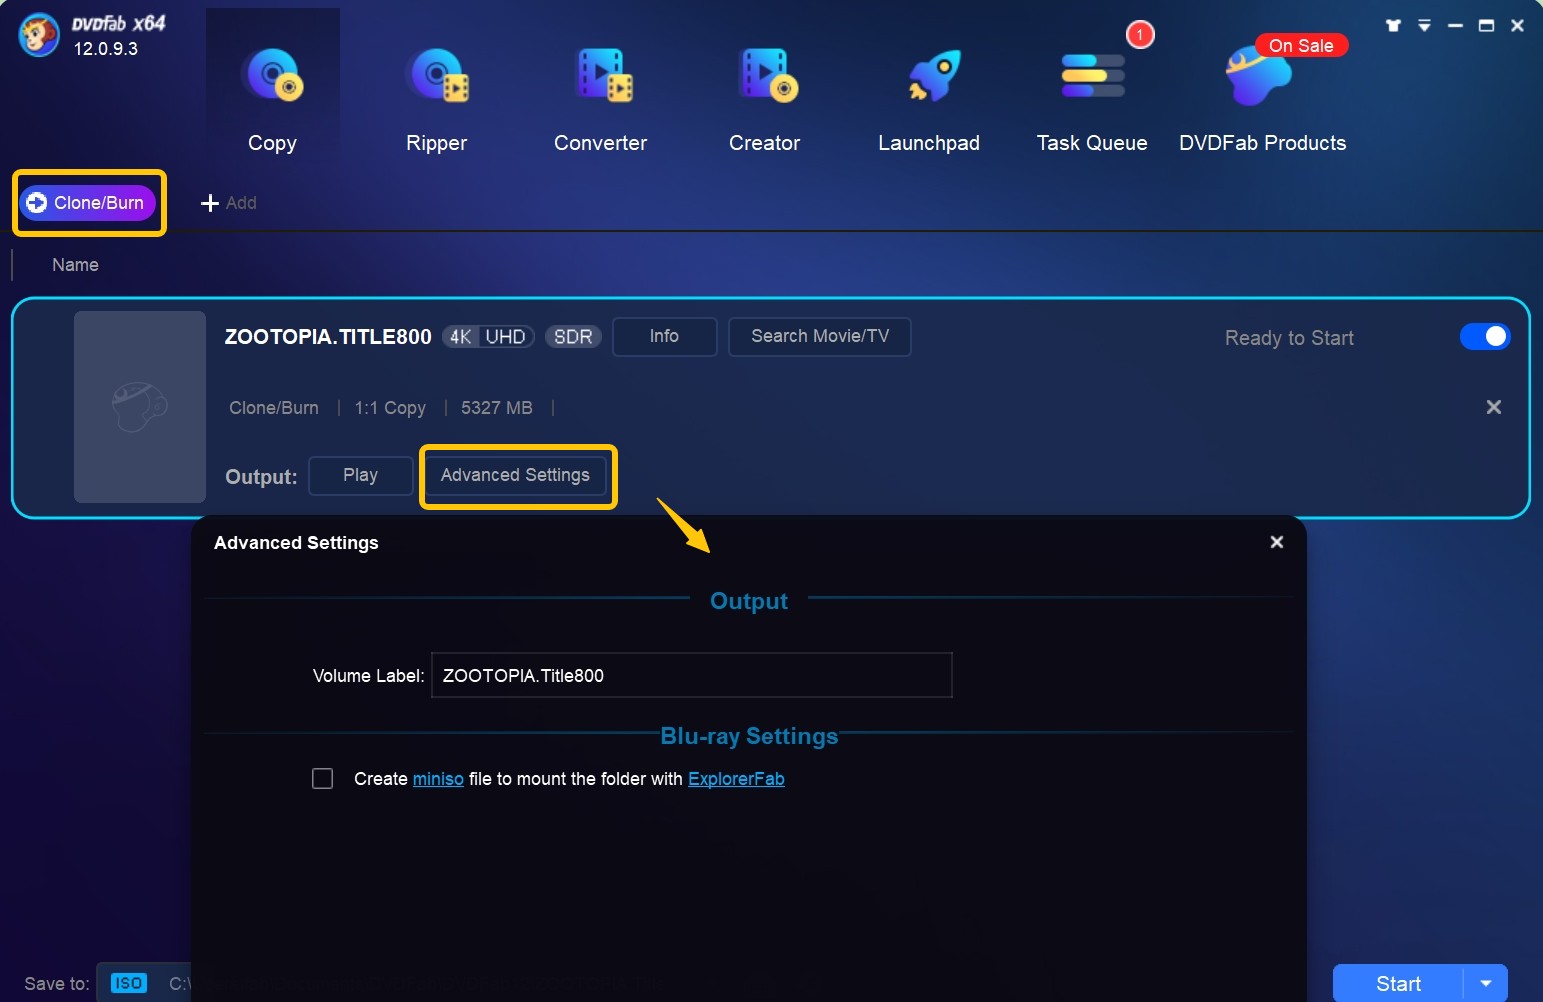Click the SDR tag
The width and height of the screenshot is (1543, 1002).
click(x=573, y=337)
